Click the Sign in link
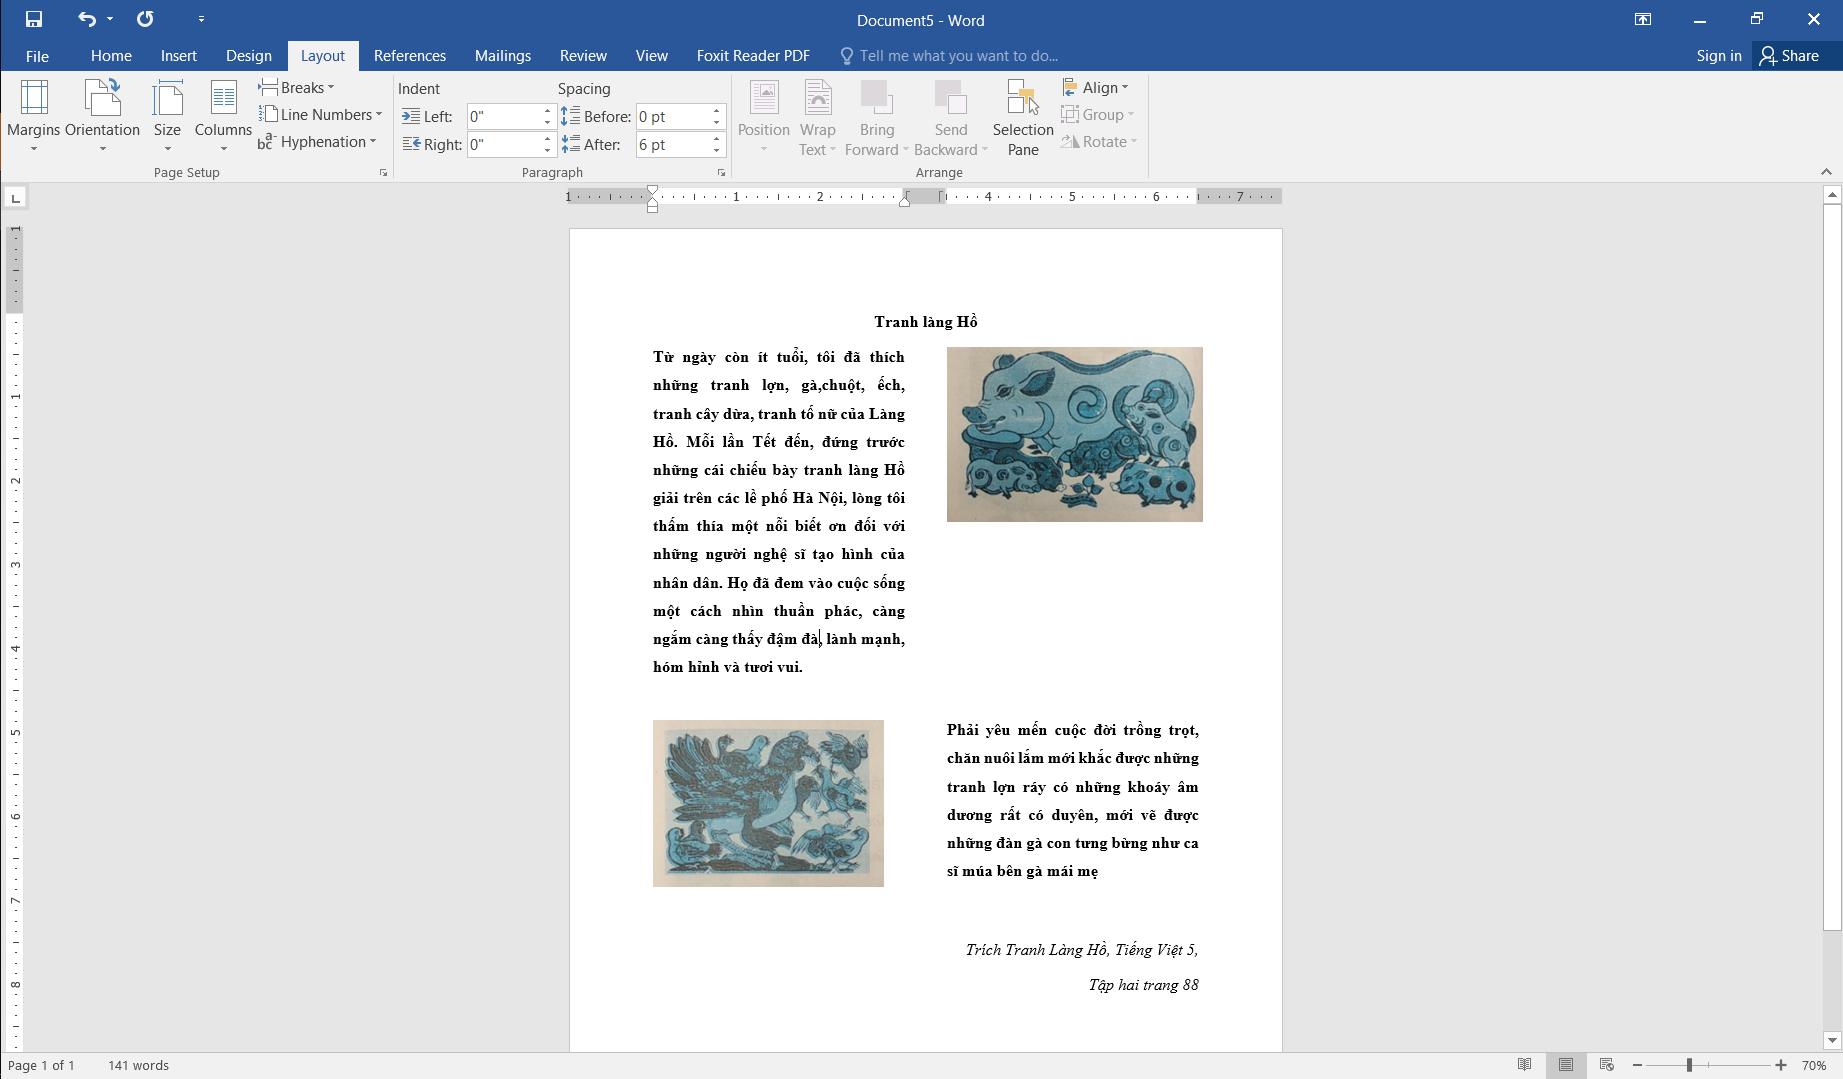Screen dimensions: 1843x1079 [1718, 56]
